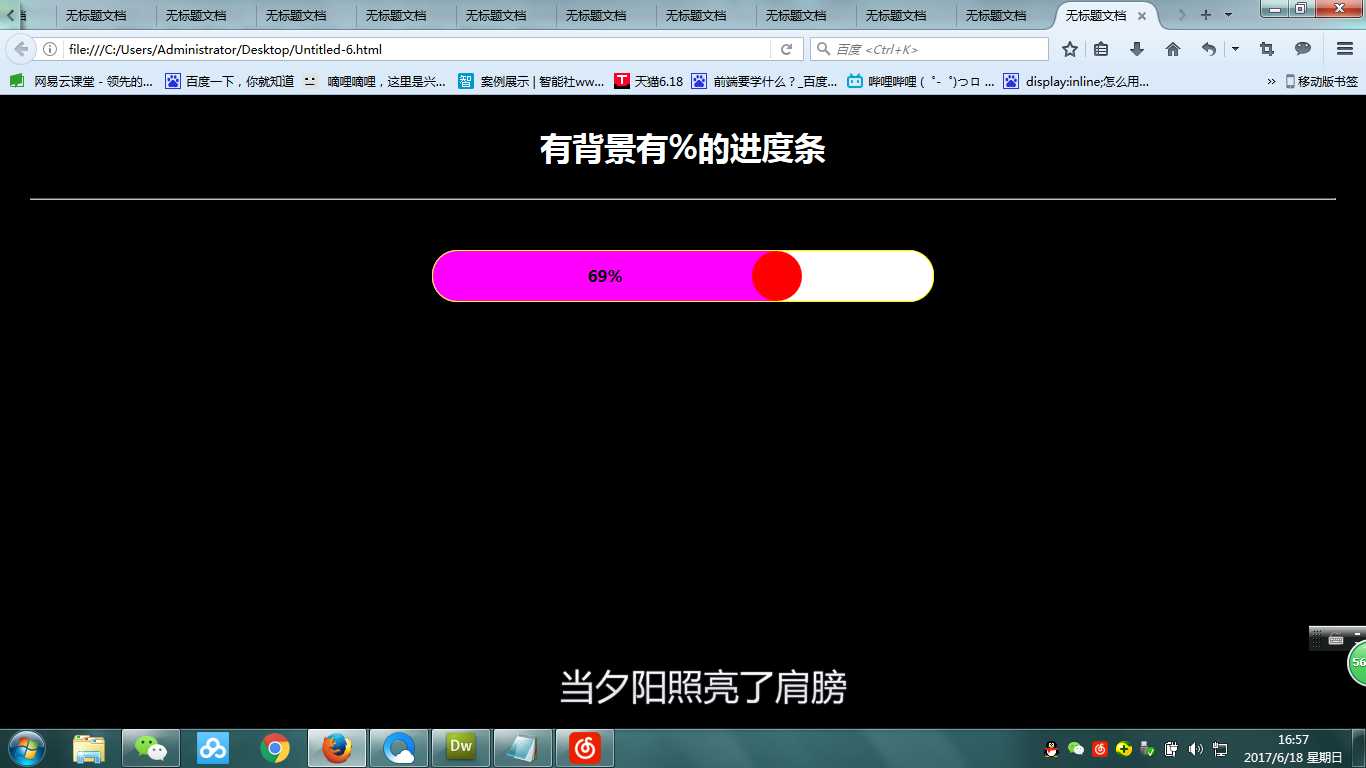Viewport: 1366px width, 768px height.
Task: Click the green 56 floating ball
Action: tap(1357, 662)
